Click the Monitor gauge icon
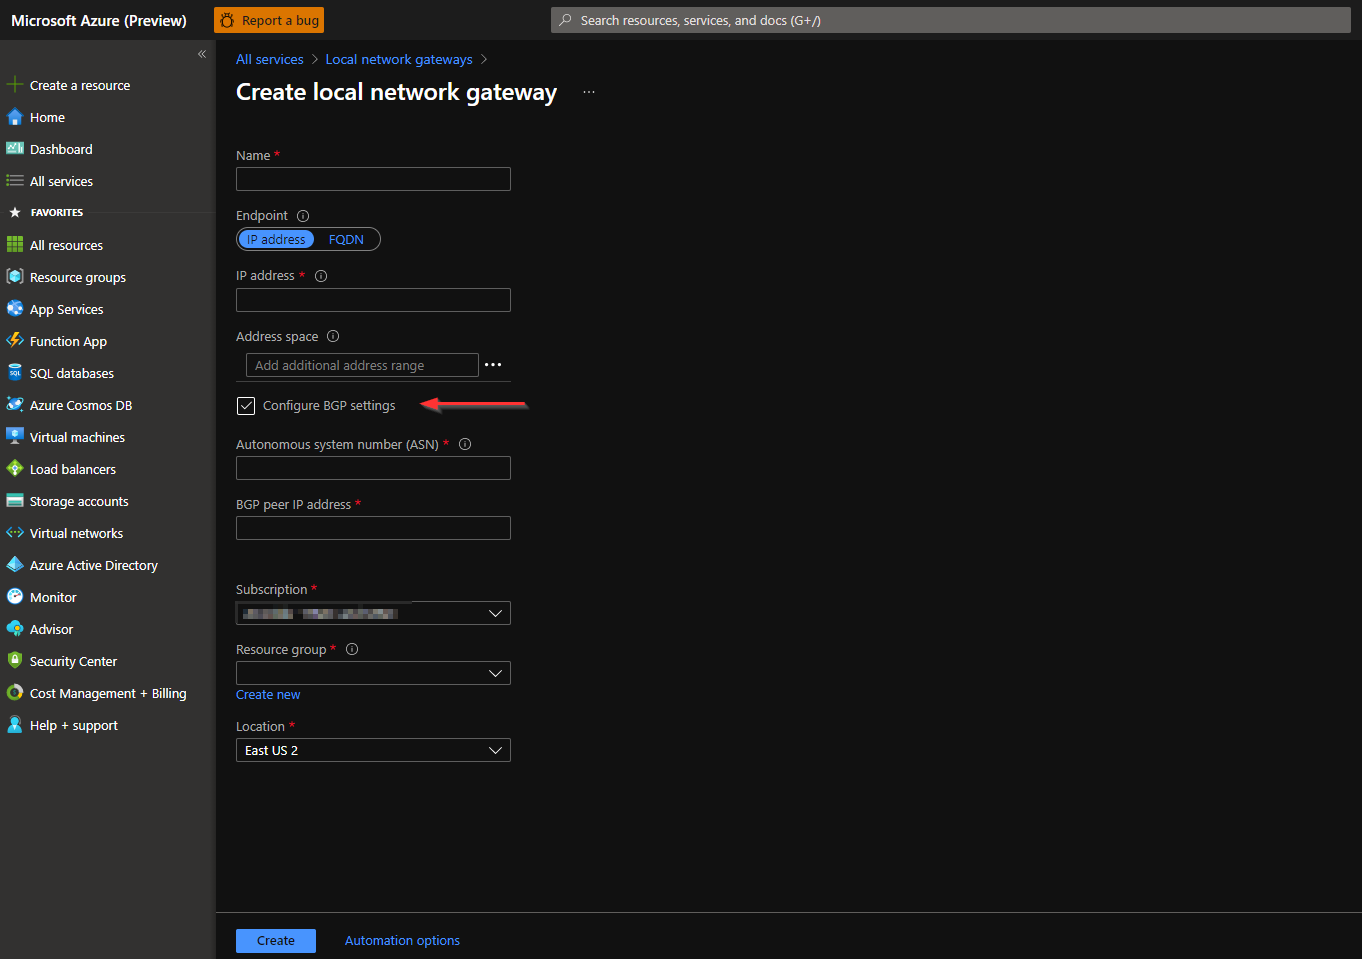The image size is (1362, 959). pyautogui.click(x=15, y=597)
